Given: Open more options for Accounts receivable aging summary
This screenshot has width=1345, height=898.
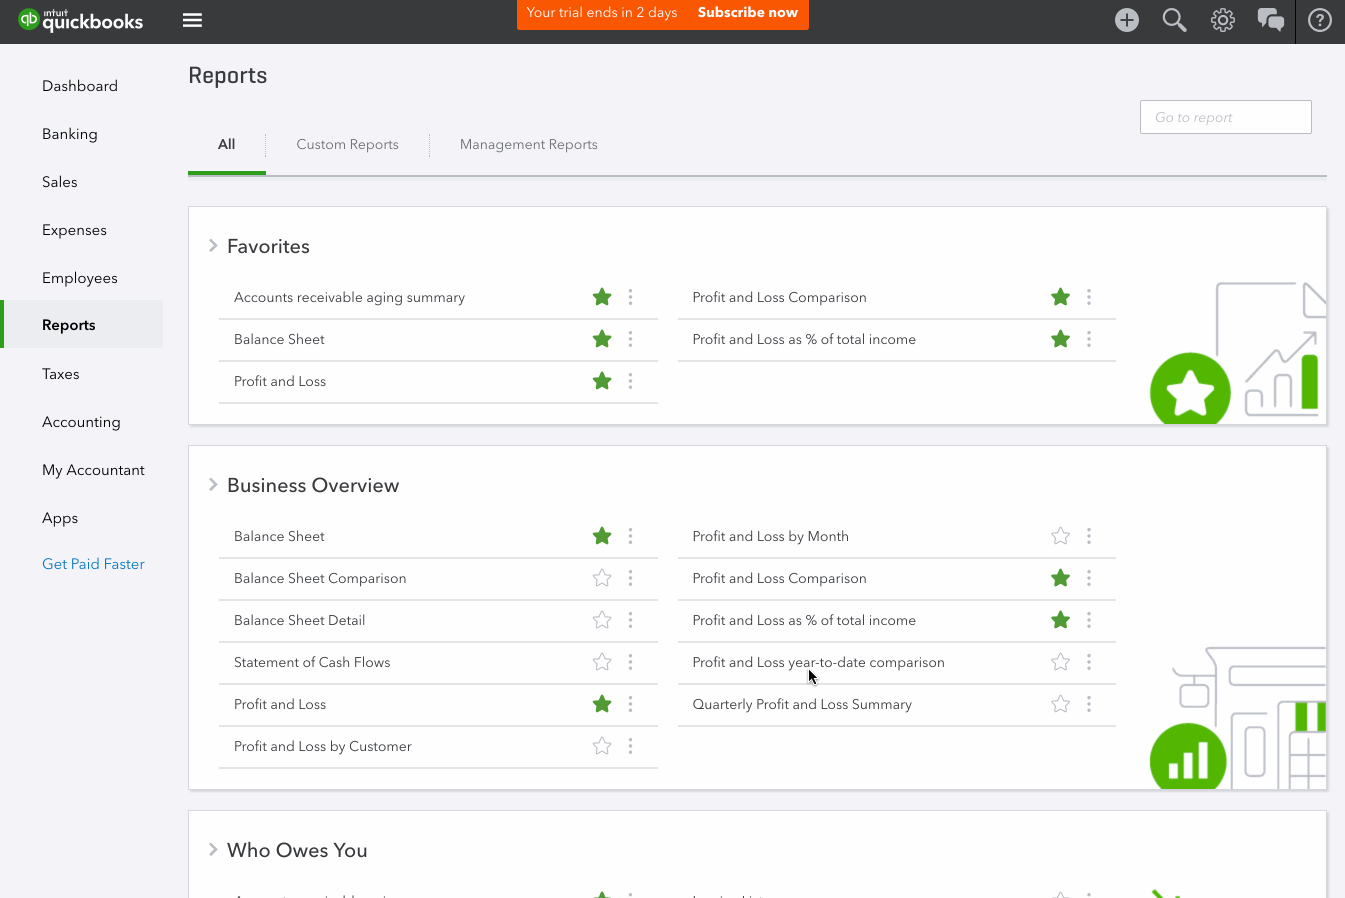Looking at the screenshot, I should click(x=630, y=297).
